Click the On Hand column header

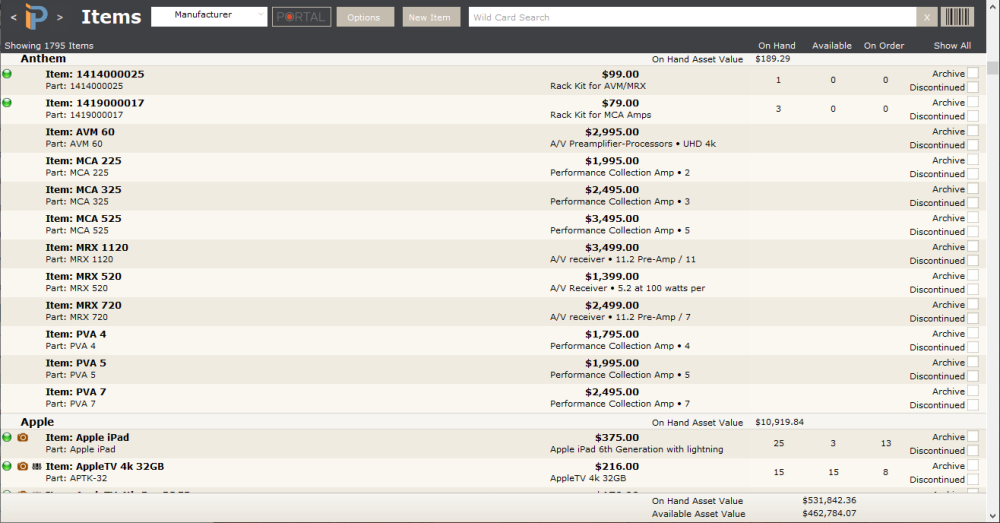pyautogui.click(x=776, y=46)
